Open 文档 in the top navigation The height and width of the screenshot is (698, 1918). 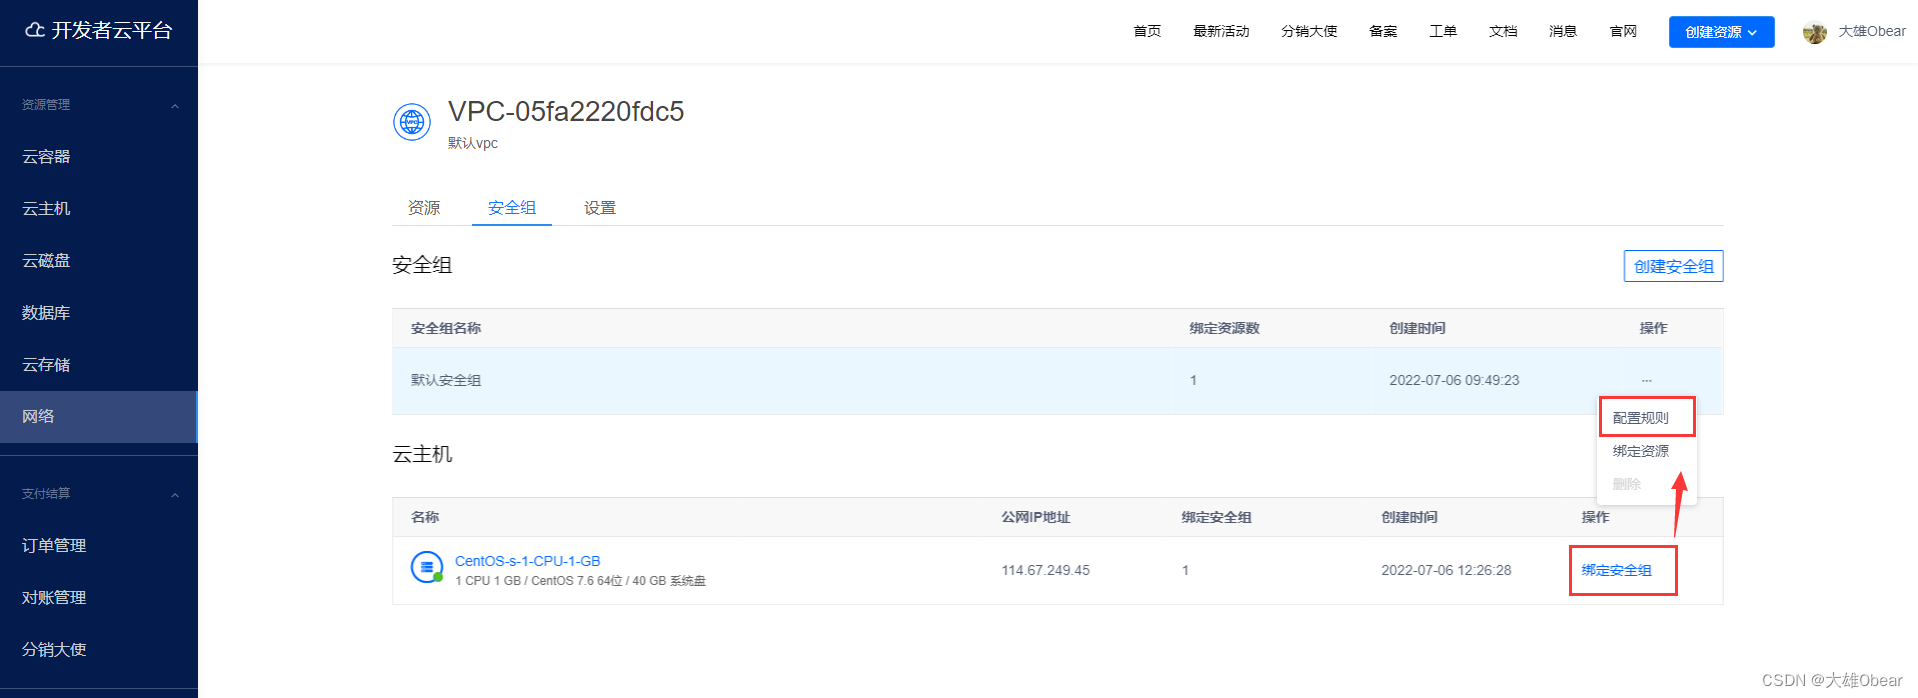[1503, 31]
